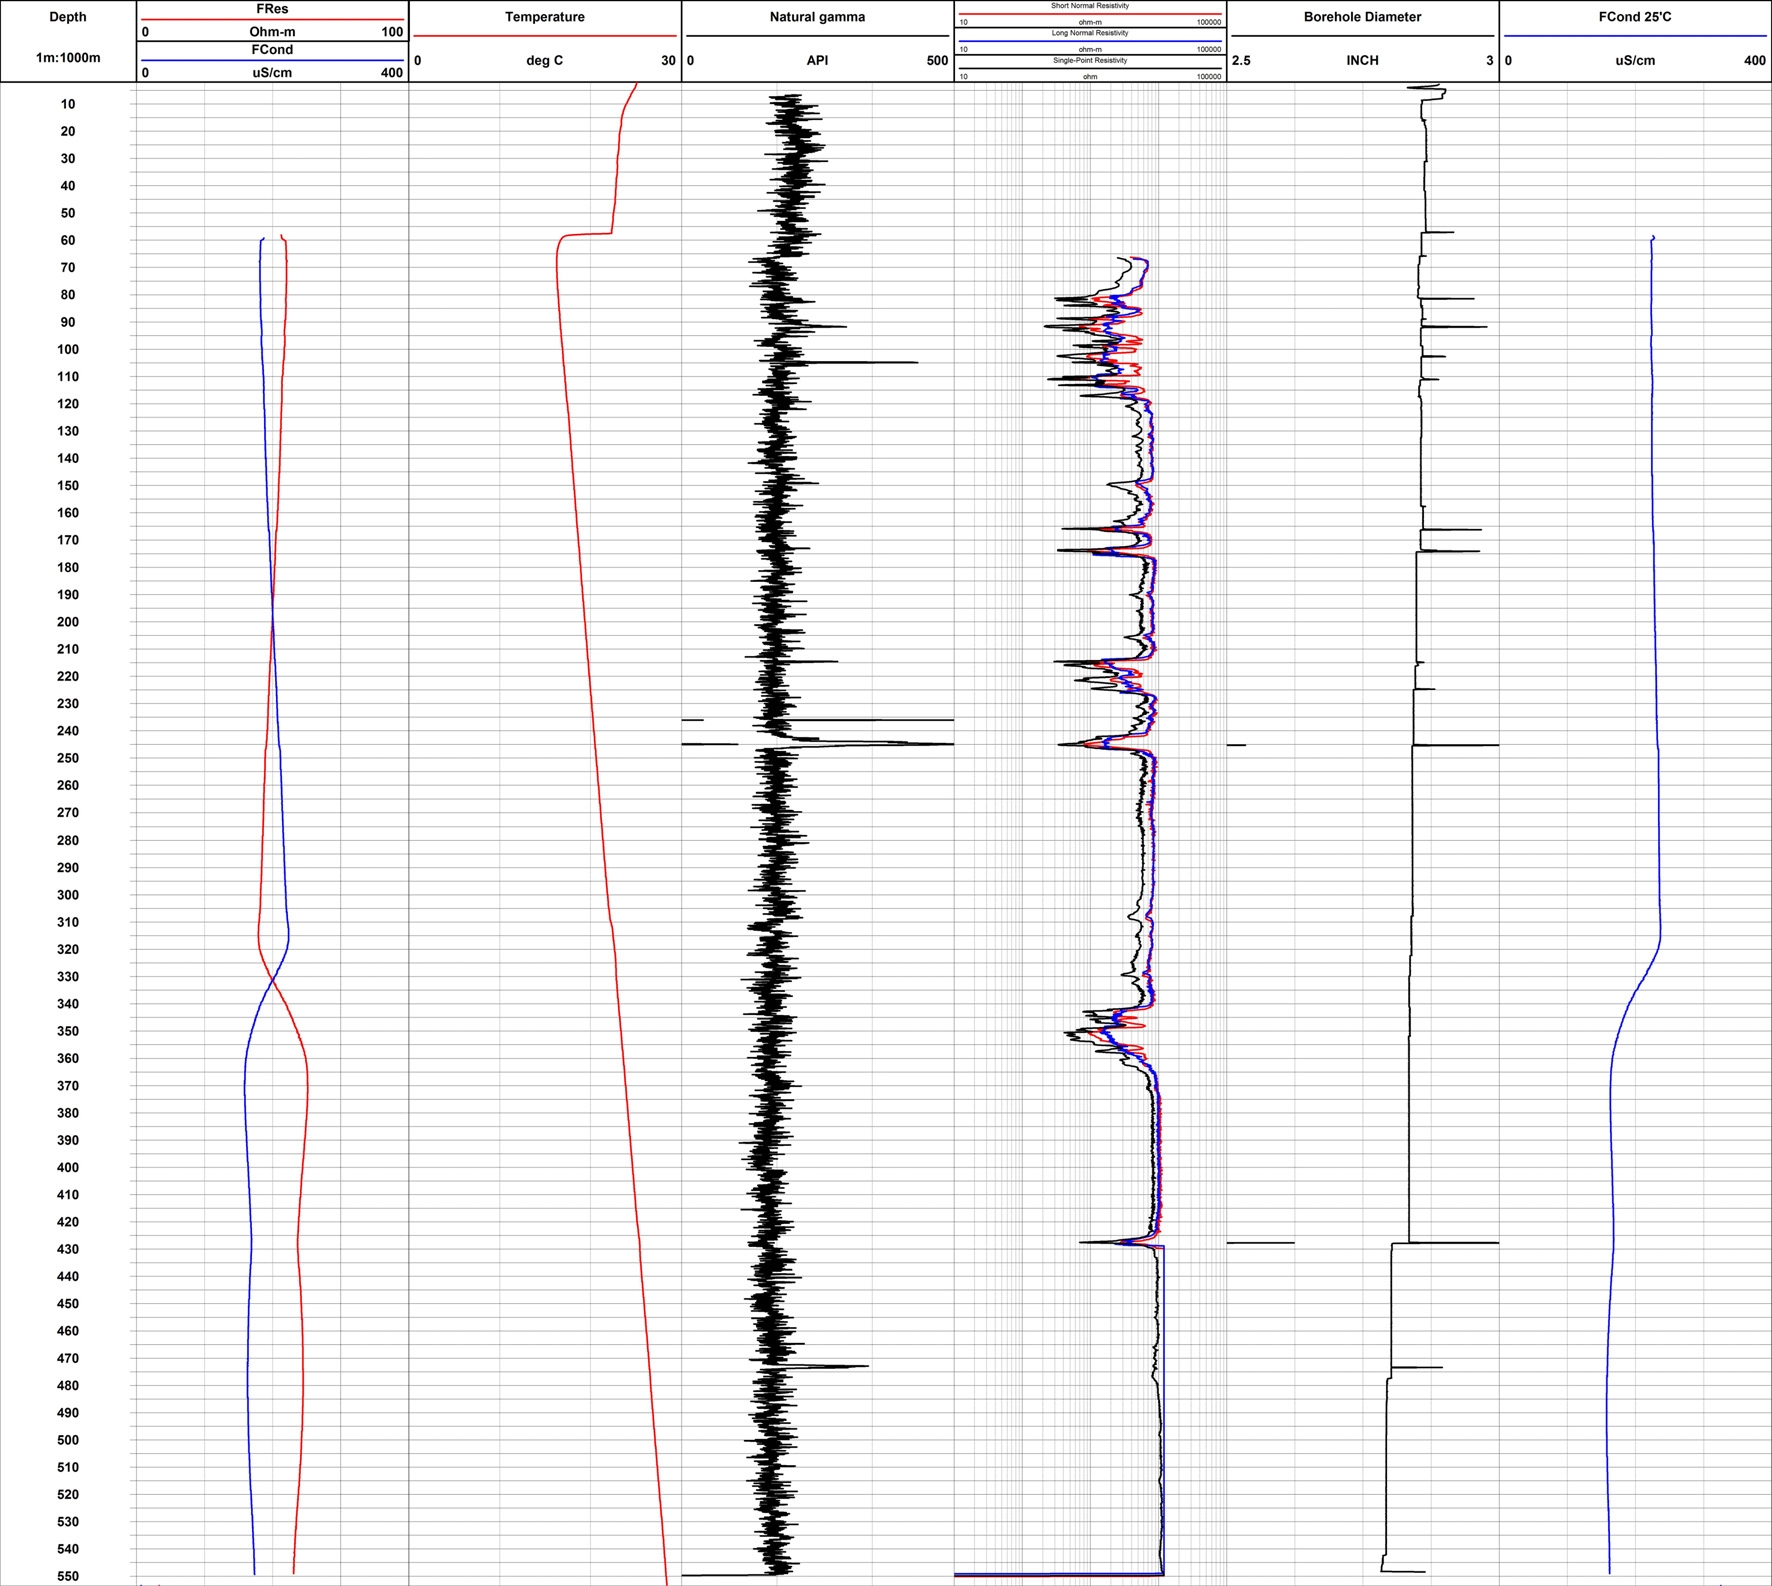The image size is (1772, 1586).
Task: Click depth label 60
Action: click(68, 240)
